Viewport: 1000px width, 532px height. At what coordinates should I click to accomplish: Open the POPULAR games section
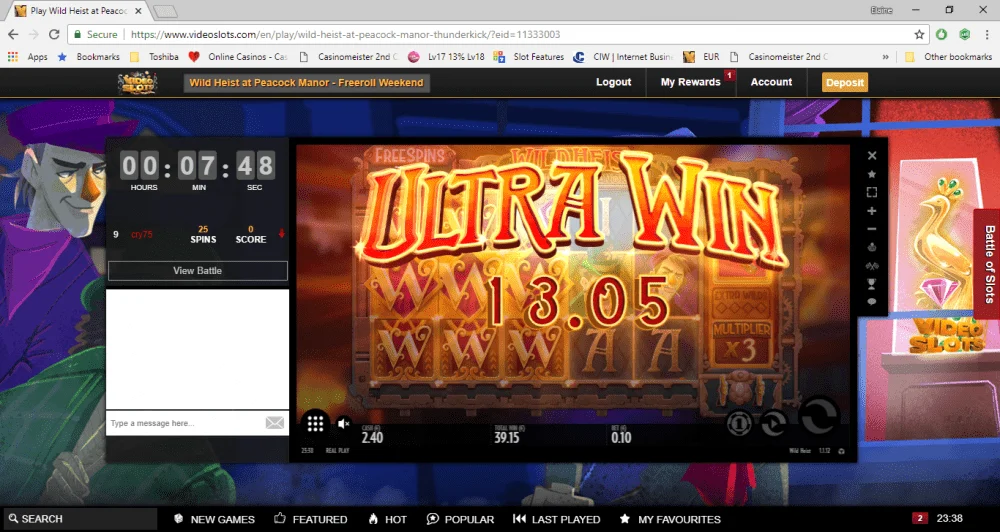[x=460, y=519]
